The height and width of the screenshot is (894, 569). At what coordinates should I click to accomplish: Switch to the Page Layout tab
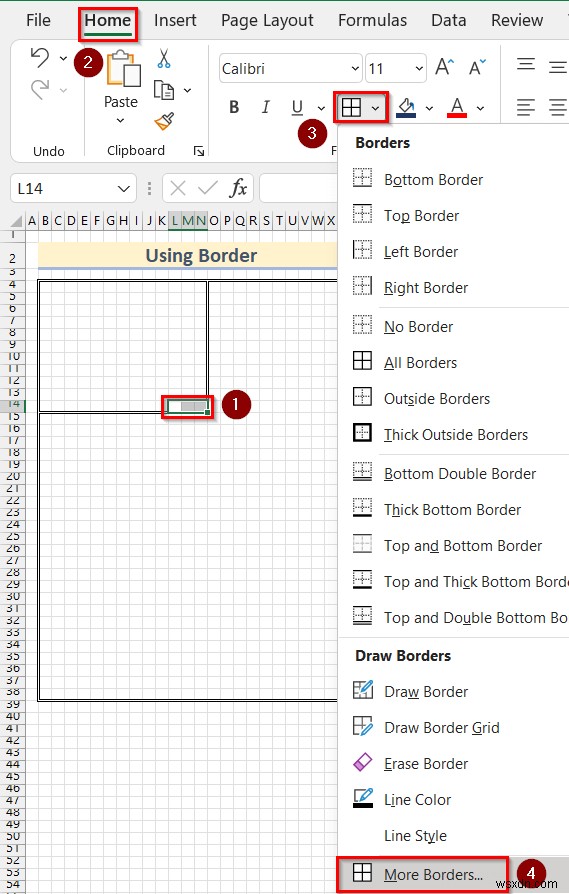pyautogui.click(x=267, y=21)
